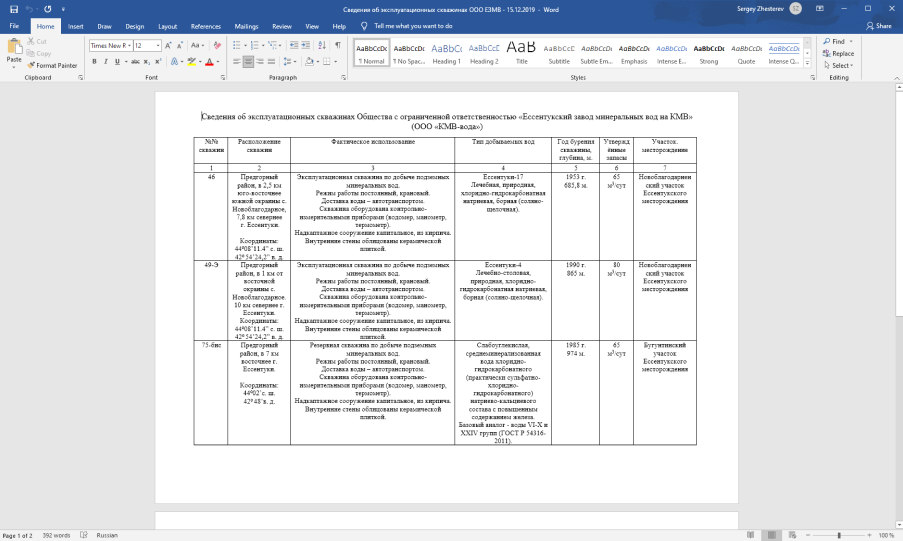Toggle center alignment
Image resolution: width=903 pixels, height=541 pixels.
coord(248,62)
